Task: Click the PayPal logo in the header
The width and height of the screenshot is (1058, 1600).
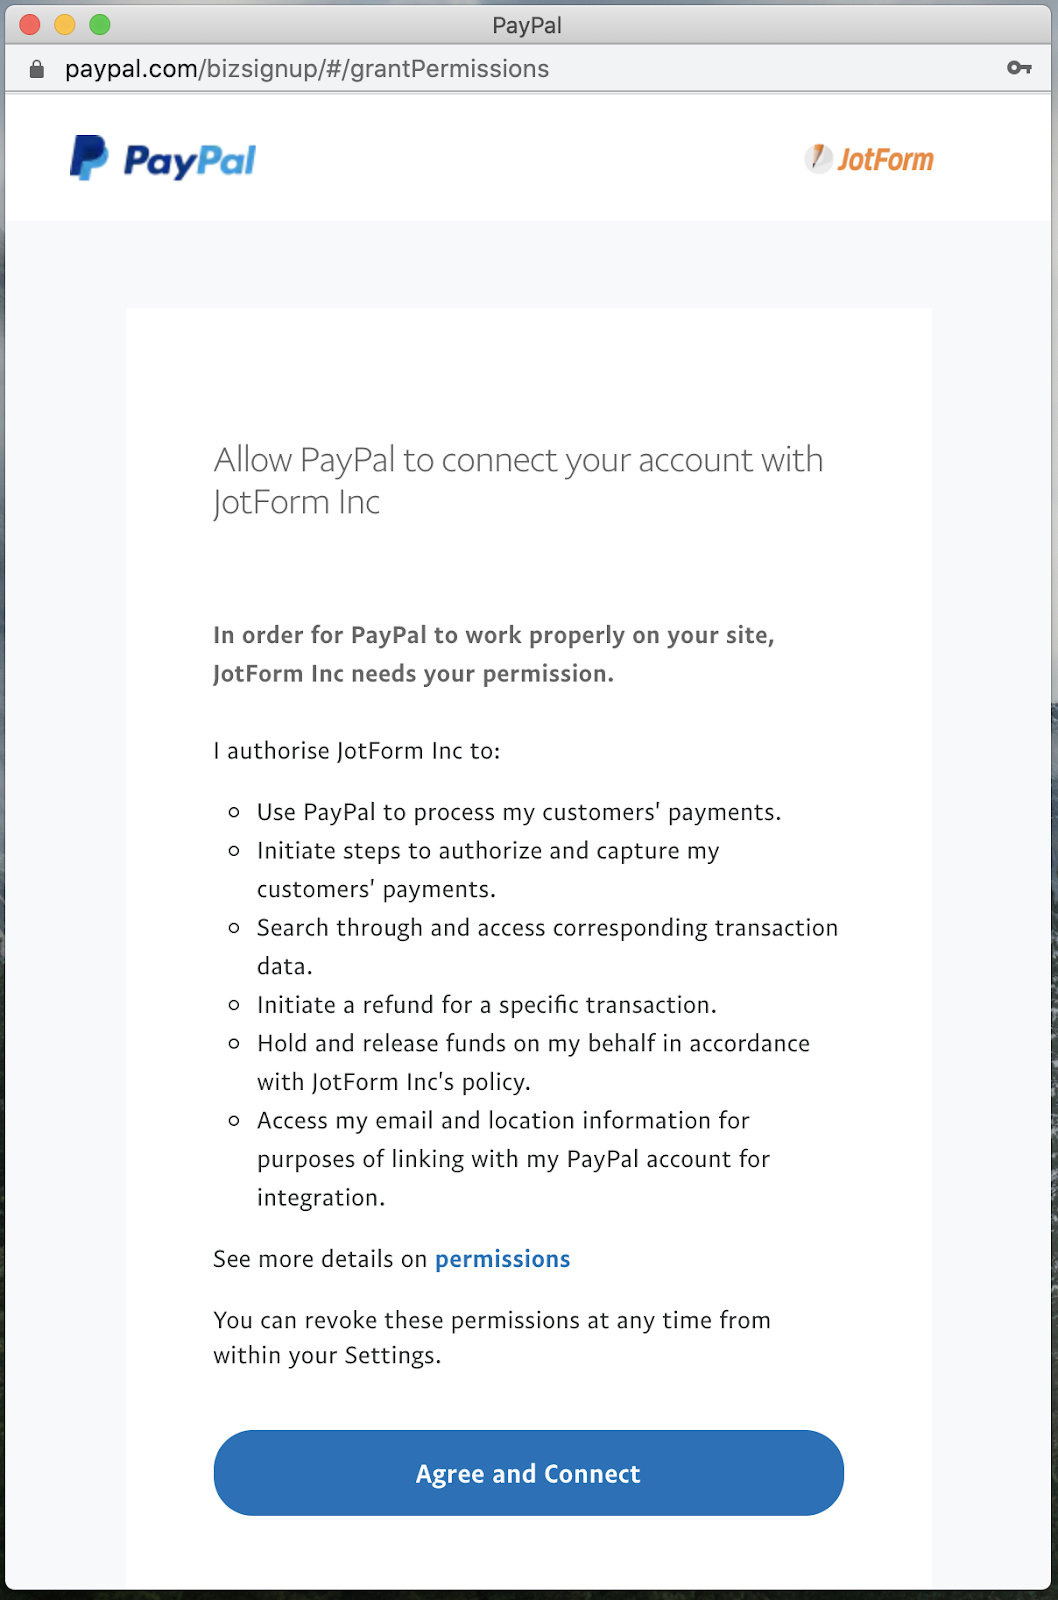Action: click(163, 159)
